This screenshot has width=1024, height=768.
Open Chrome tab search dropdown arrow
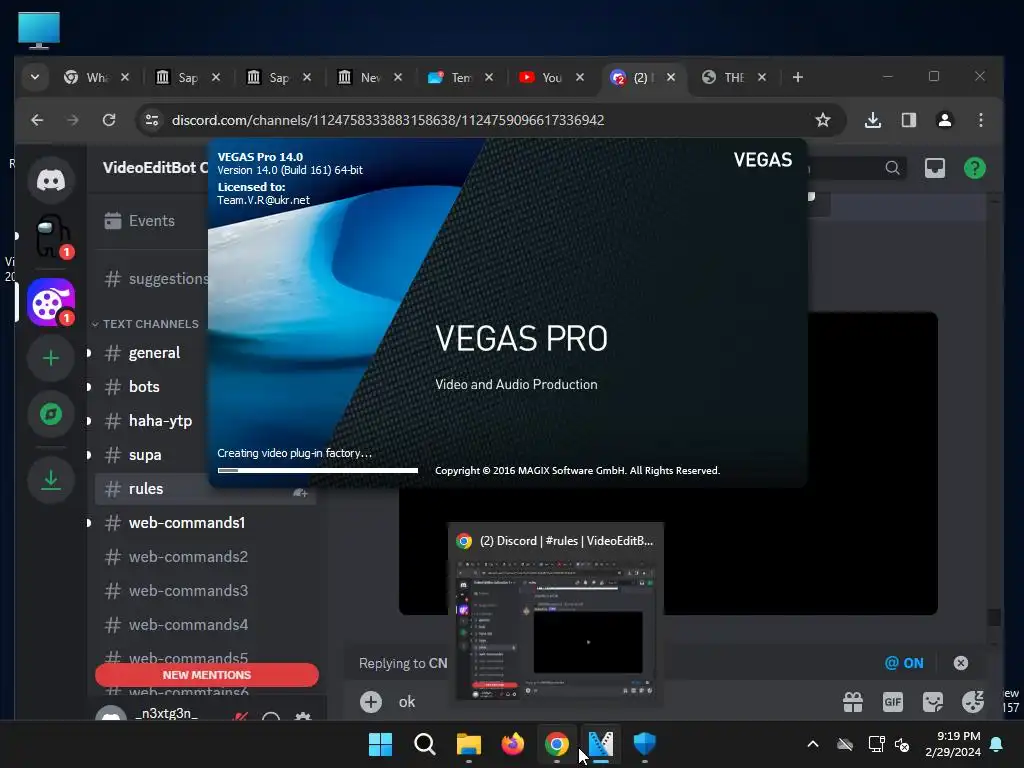35,77
